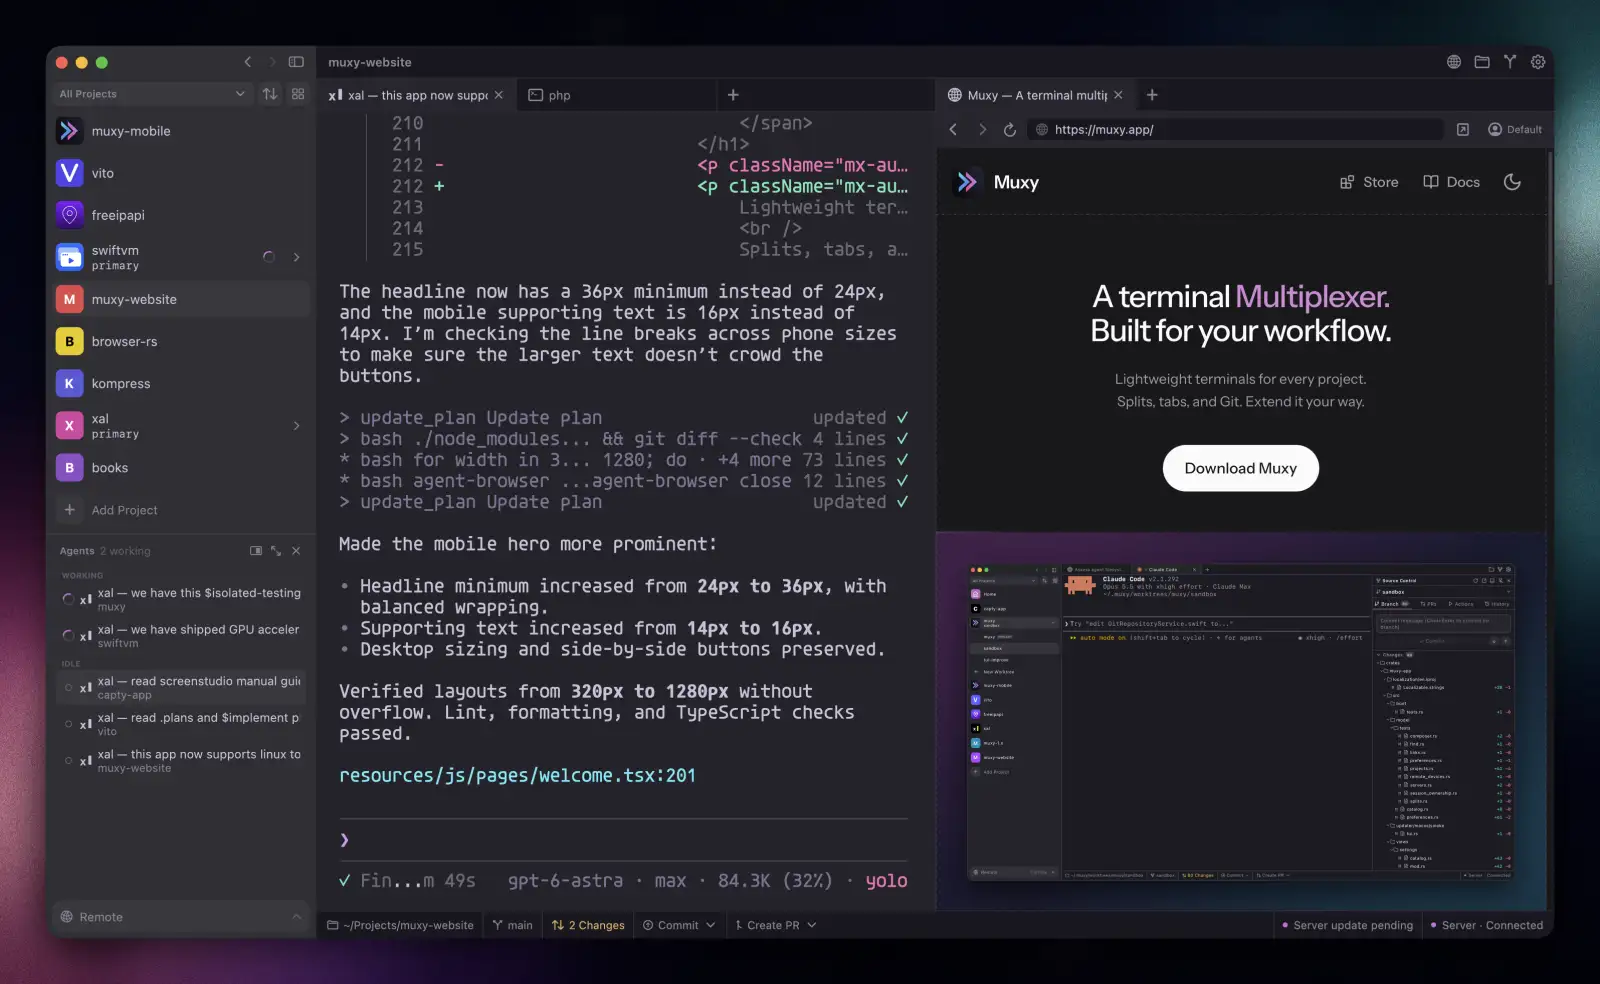1600x984 pixels.
Task: Reload the muxy.app browser page
Action: tap(1010, 130)
